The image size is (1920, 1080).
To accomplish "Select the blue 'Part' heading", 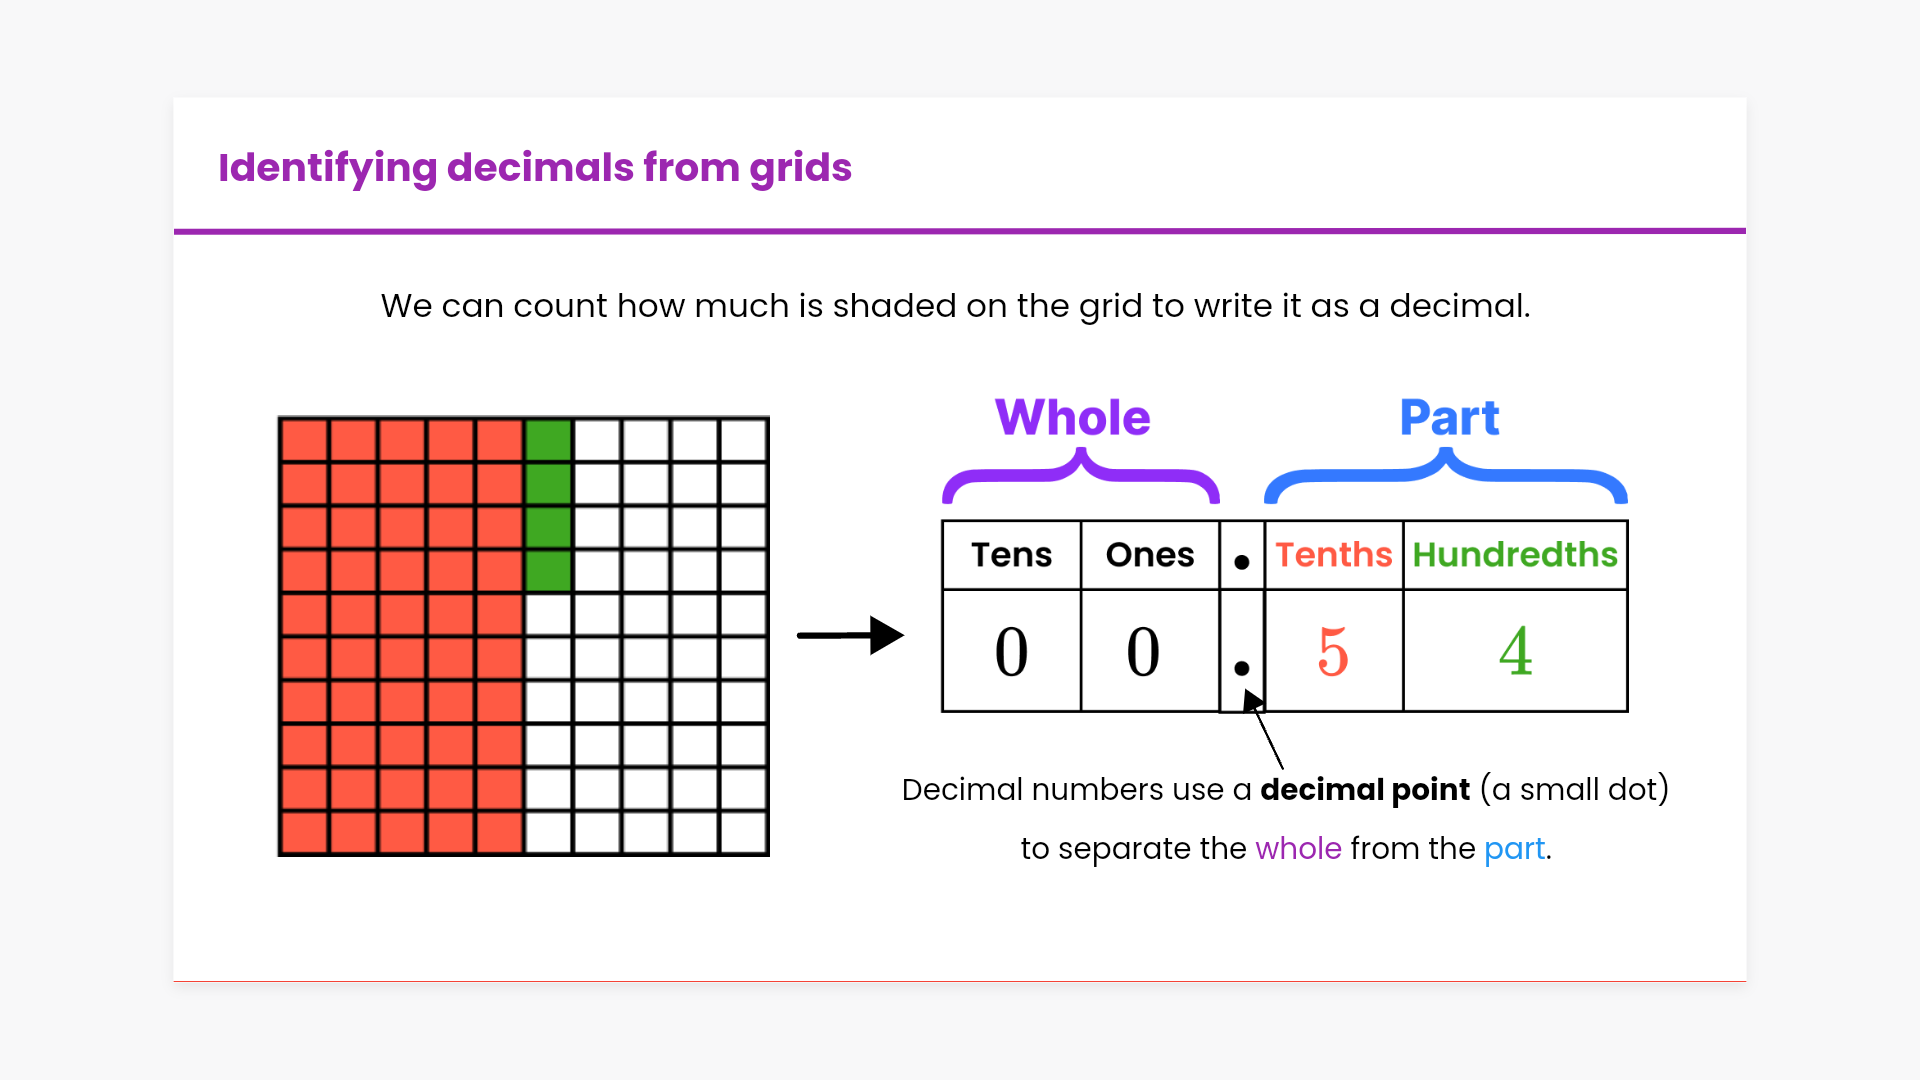I will [1449, 418].
